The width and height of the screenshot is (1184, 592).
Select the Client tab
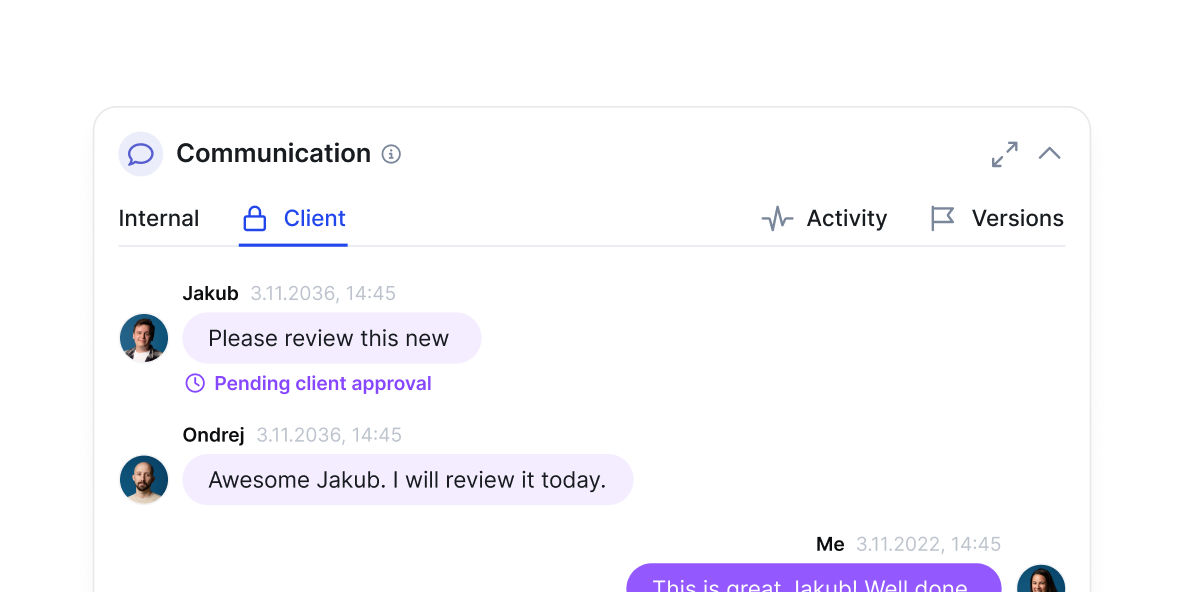(x=314, y=218)
